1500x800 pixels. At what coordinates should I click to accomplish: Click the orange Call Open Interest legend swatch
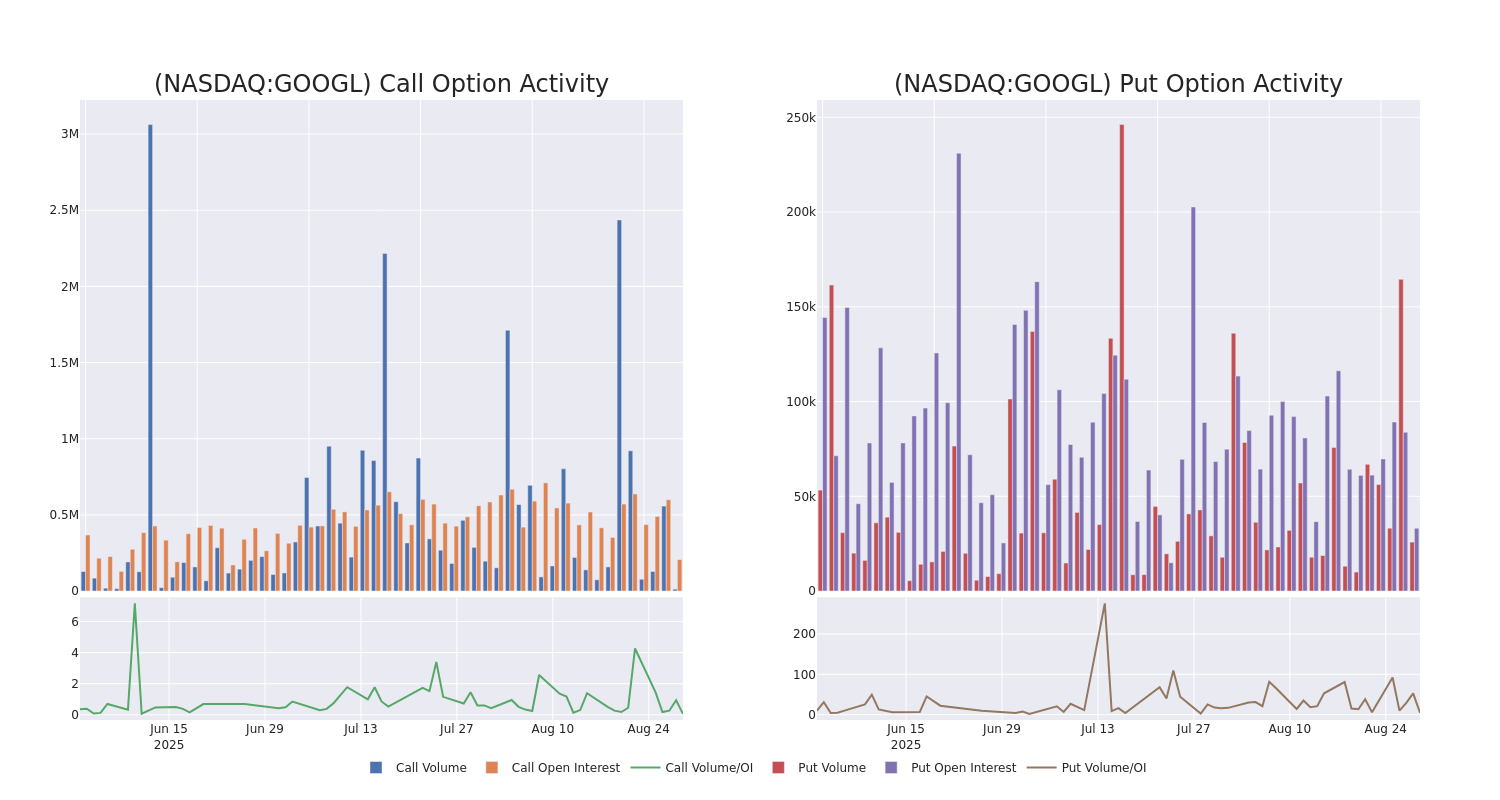(492, 768)
